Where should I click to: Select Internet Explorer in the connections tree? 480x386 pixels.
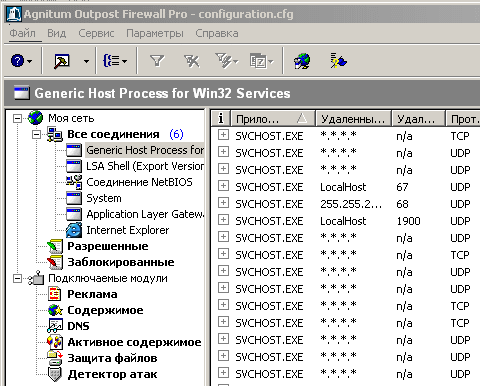128,230
